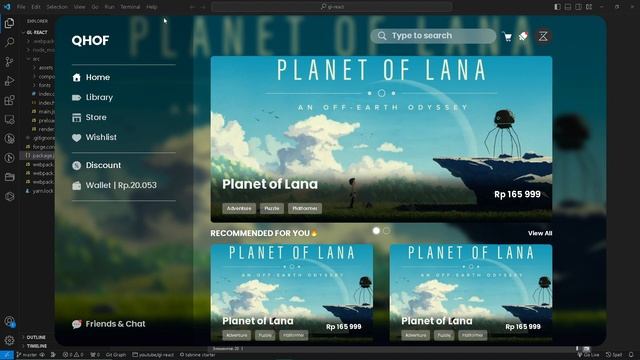Screen dimensions: 640x360
Task: Click Spell checker status bar item
Action: (x=614, y=355)
